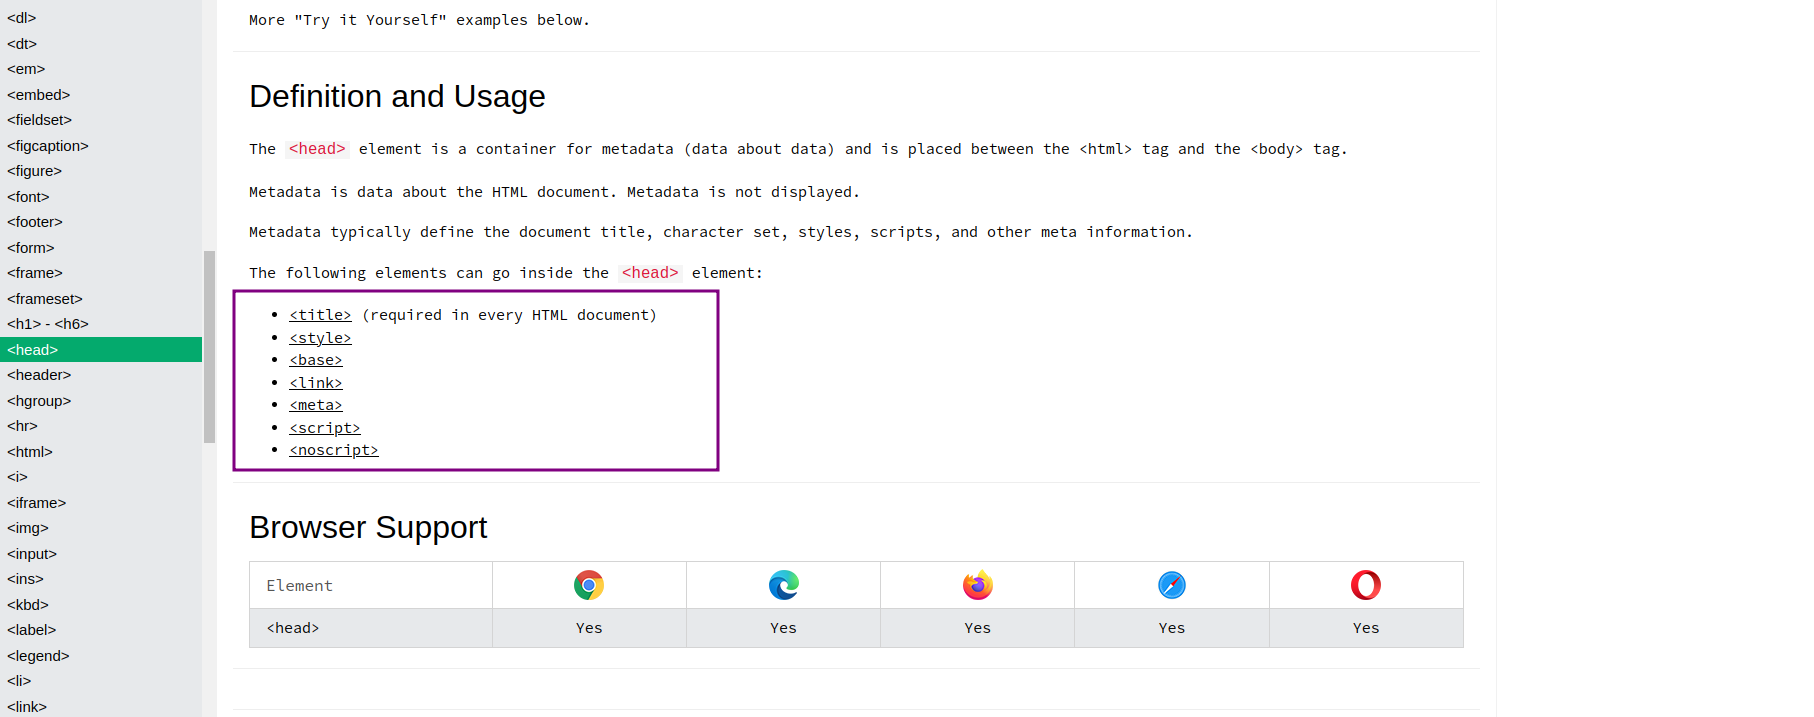Click the <link> bullet list link
The image size is (1814, 717).
pyautogui.click(x=316, y=383)
